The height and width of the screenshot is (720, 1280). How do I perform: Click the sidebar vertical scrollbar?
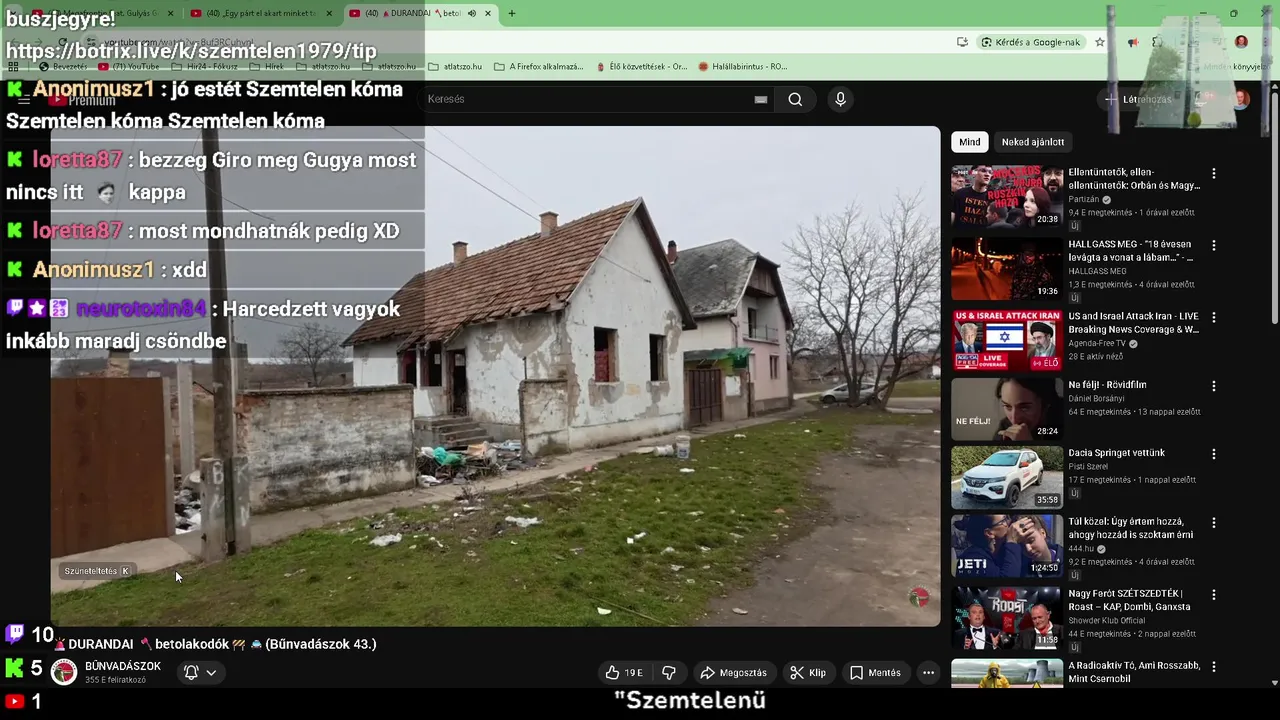(x=1274, y=208)
